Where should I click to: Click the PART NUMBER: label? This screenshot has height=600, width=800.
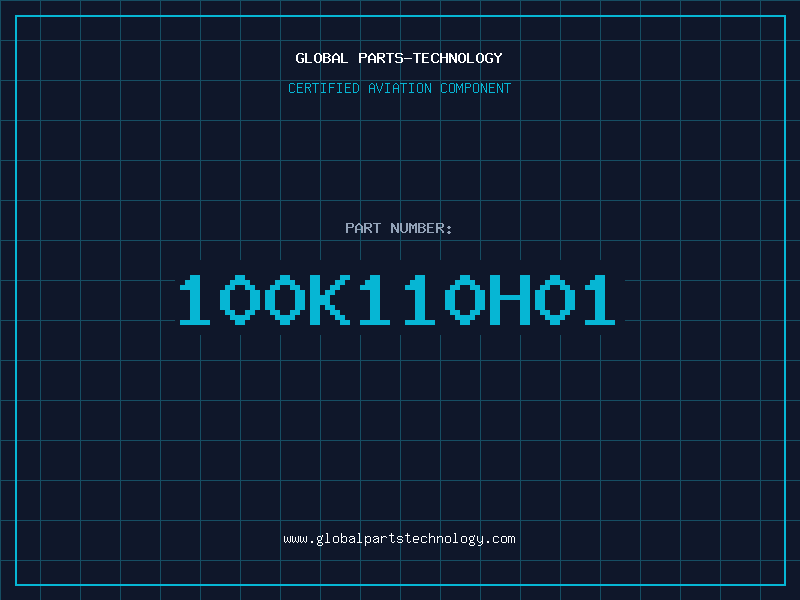(399, 228)
